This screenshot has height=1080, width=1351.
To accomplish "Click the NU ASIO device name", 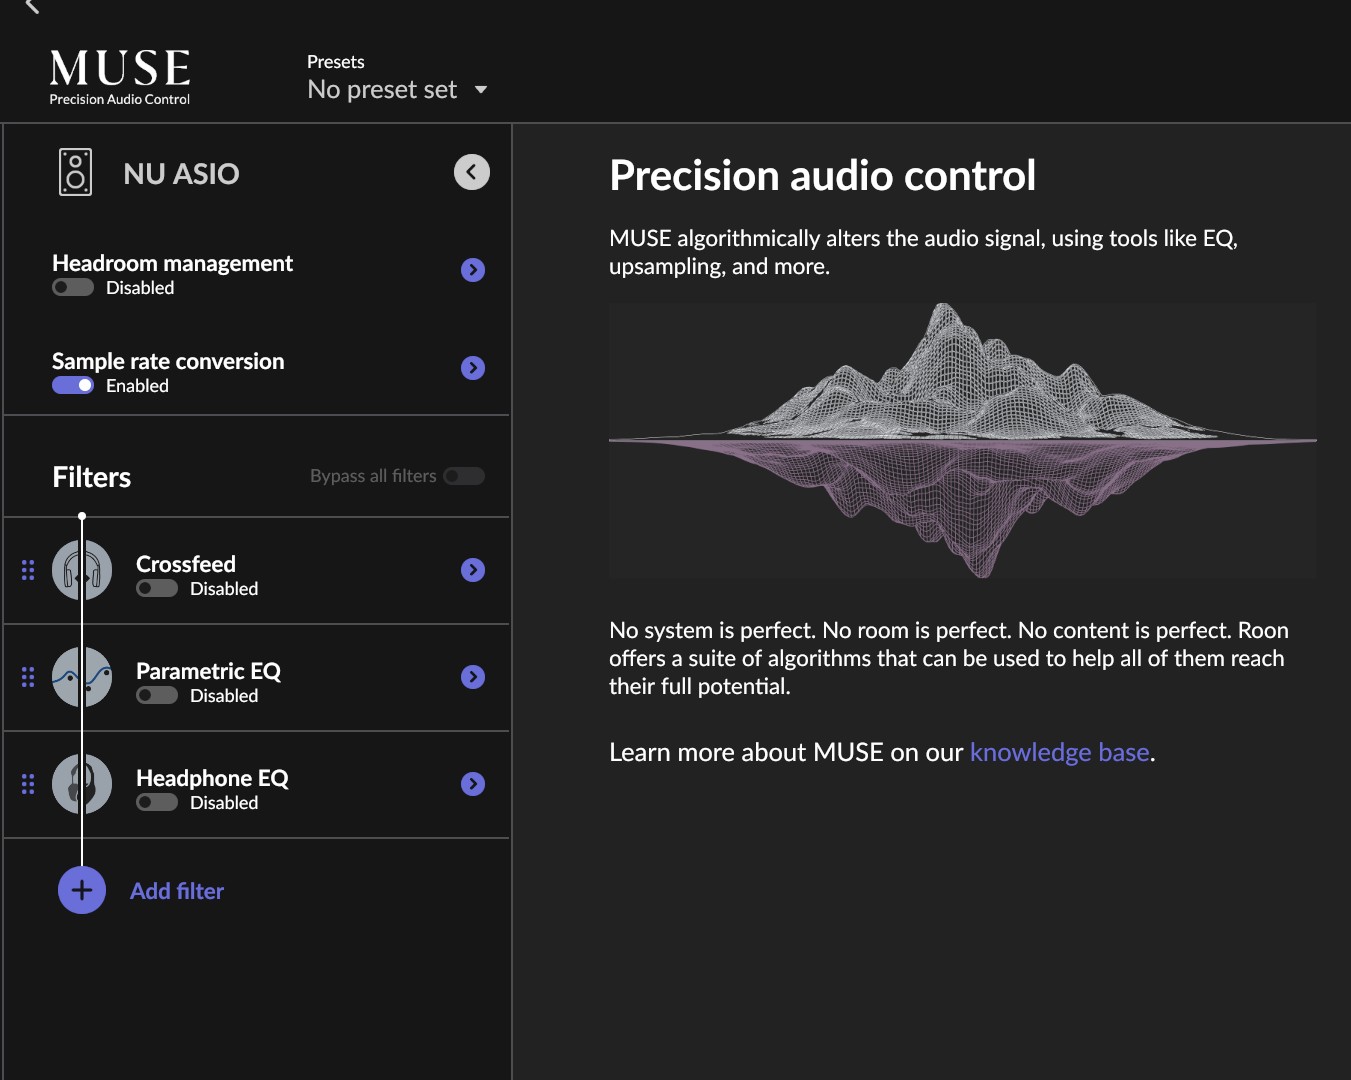I will 181,174.
